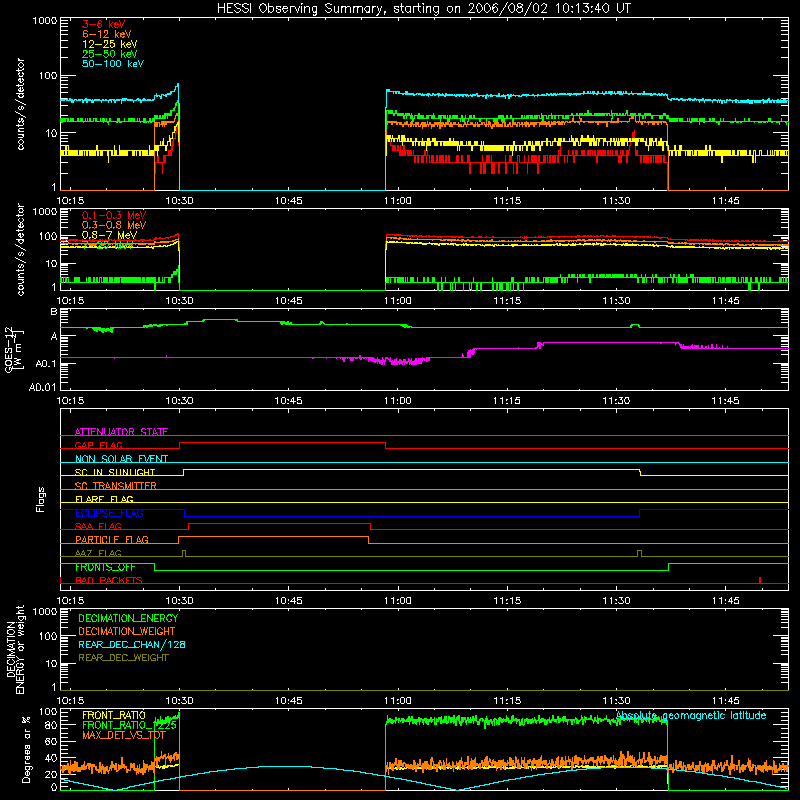Click the FRONTS_OFF flag label

click(105, 567)
